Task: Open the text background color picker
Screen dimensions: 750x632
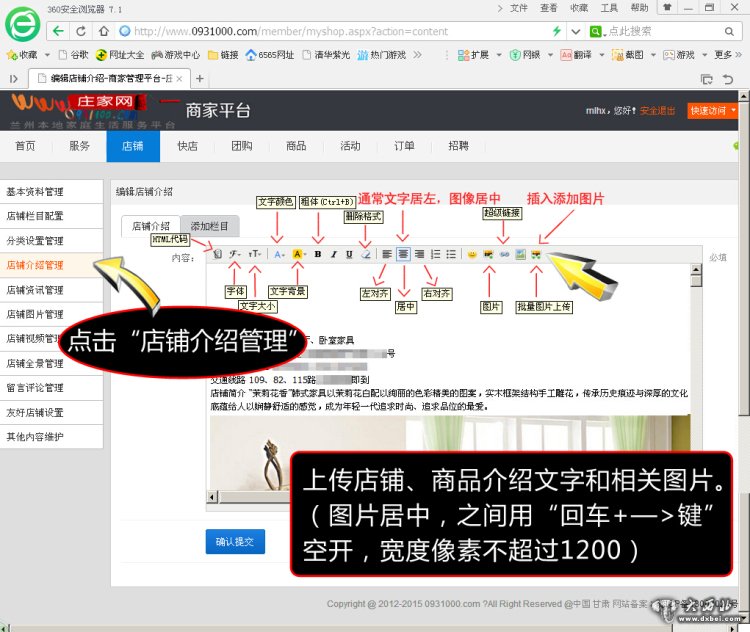Action: coord(299,254)
